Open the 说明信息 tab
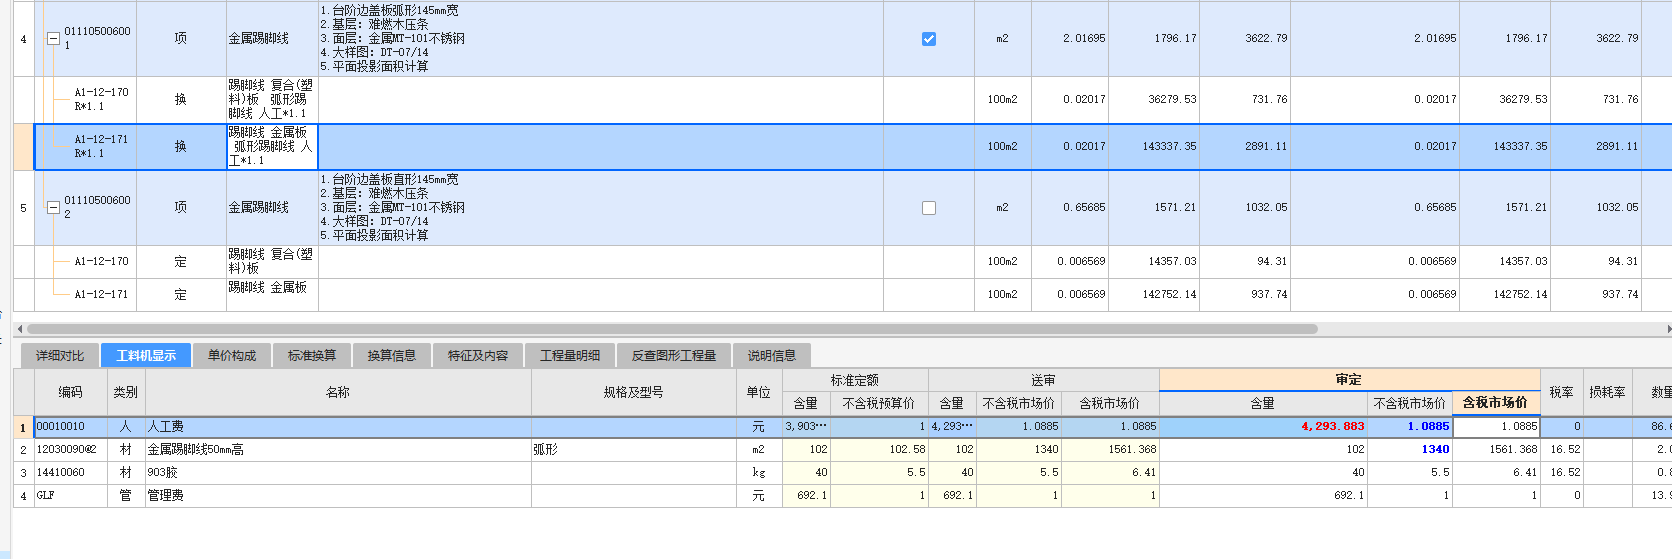1672x559 pixels. pyautogui.click(x=772, y=355)
